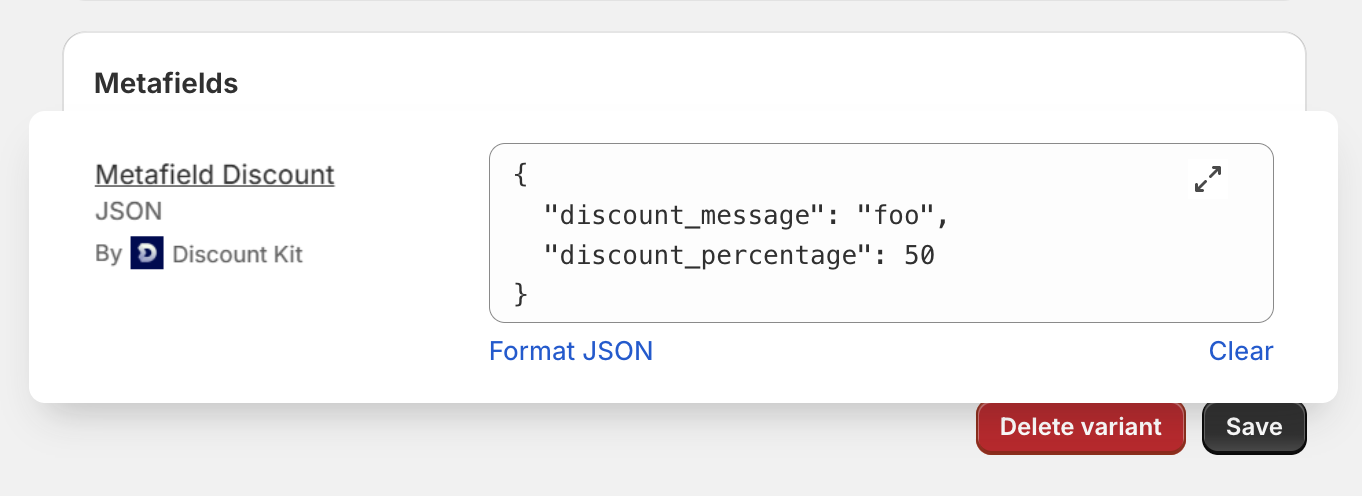Click the Discount Kit app logo
This screenshot has width=1362, height=496.
[x=147, y=254]
